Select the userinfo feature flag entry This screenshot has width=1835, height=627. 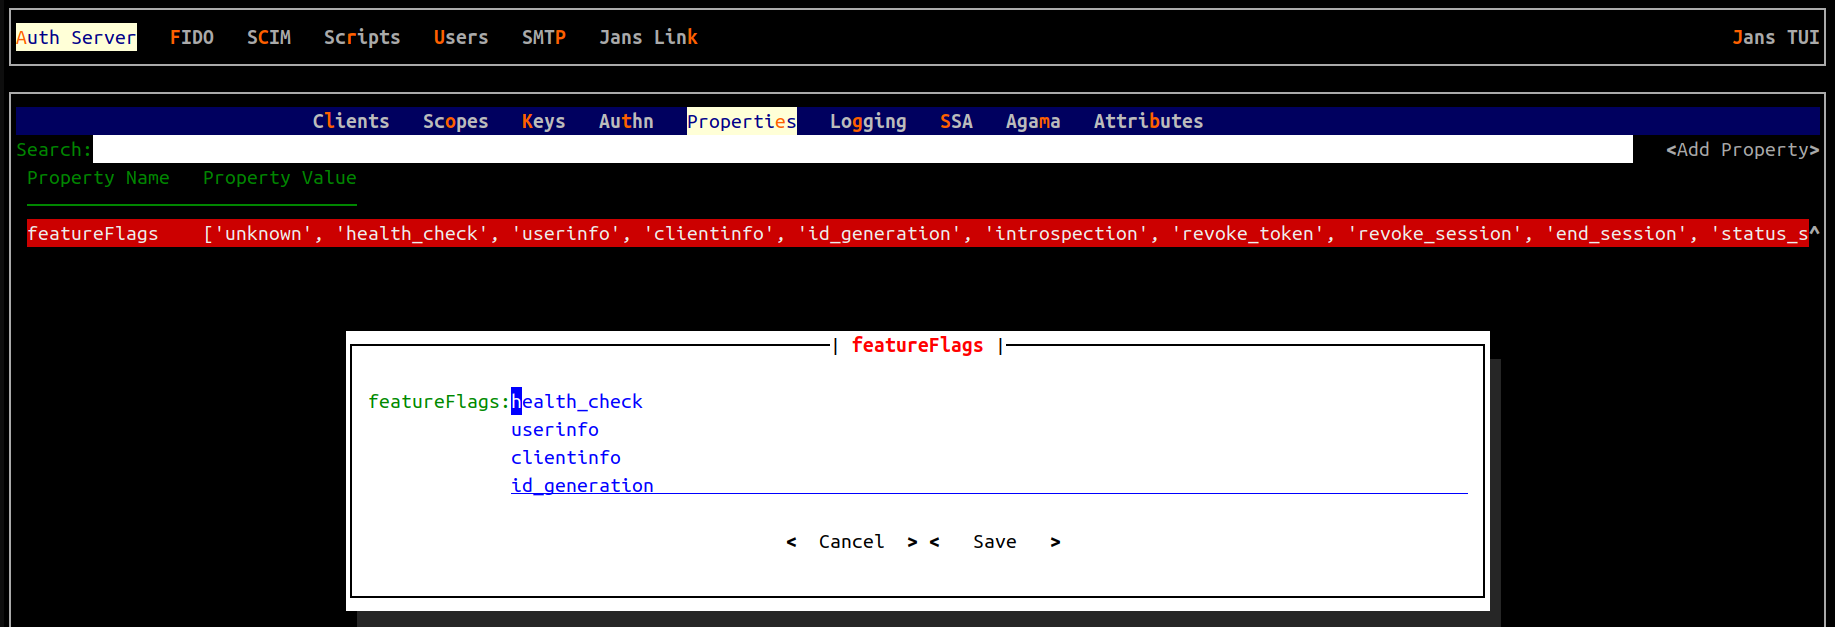point(554,430)
